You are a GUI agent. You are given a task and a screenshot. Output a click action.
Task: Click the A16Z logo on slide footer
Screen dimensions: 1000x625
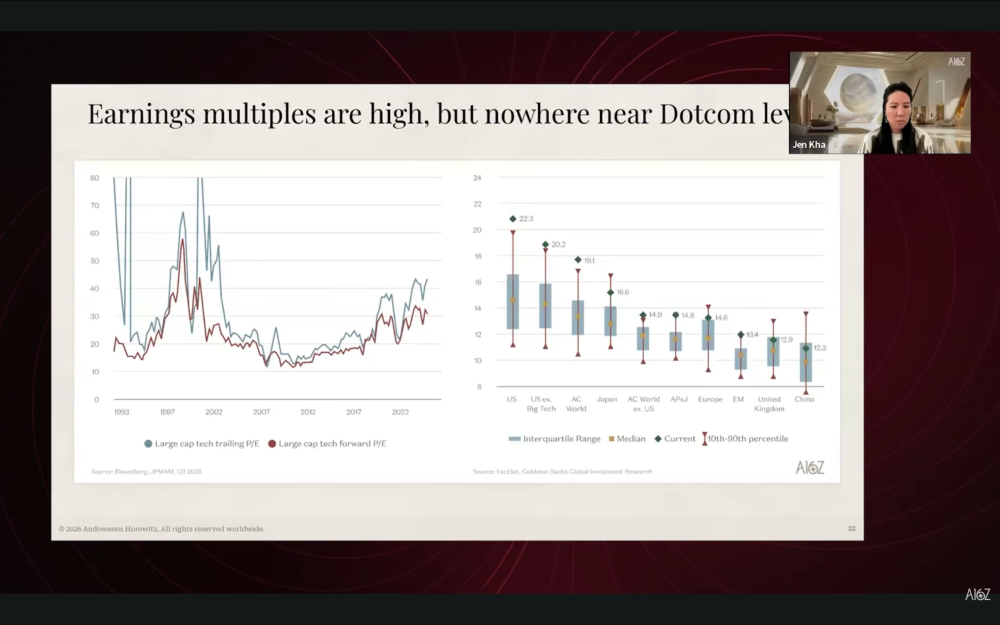tap(810, 468)
